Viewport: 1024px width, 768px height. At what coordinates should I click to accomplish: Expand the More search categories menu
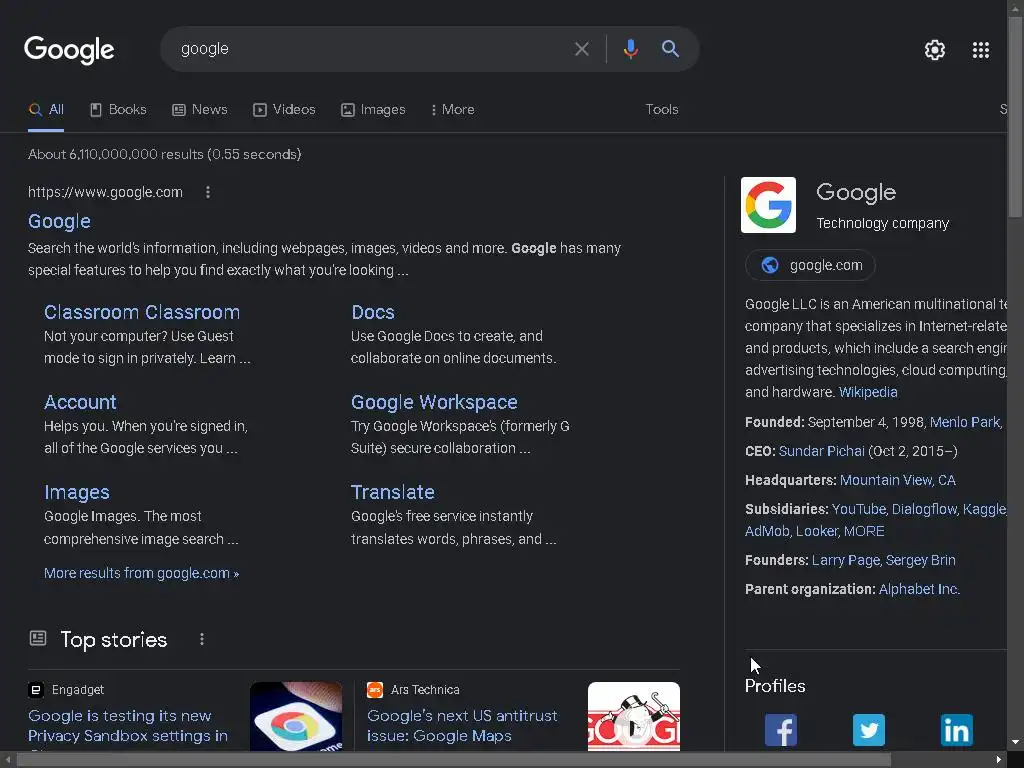[453, 110]
